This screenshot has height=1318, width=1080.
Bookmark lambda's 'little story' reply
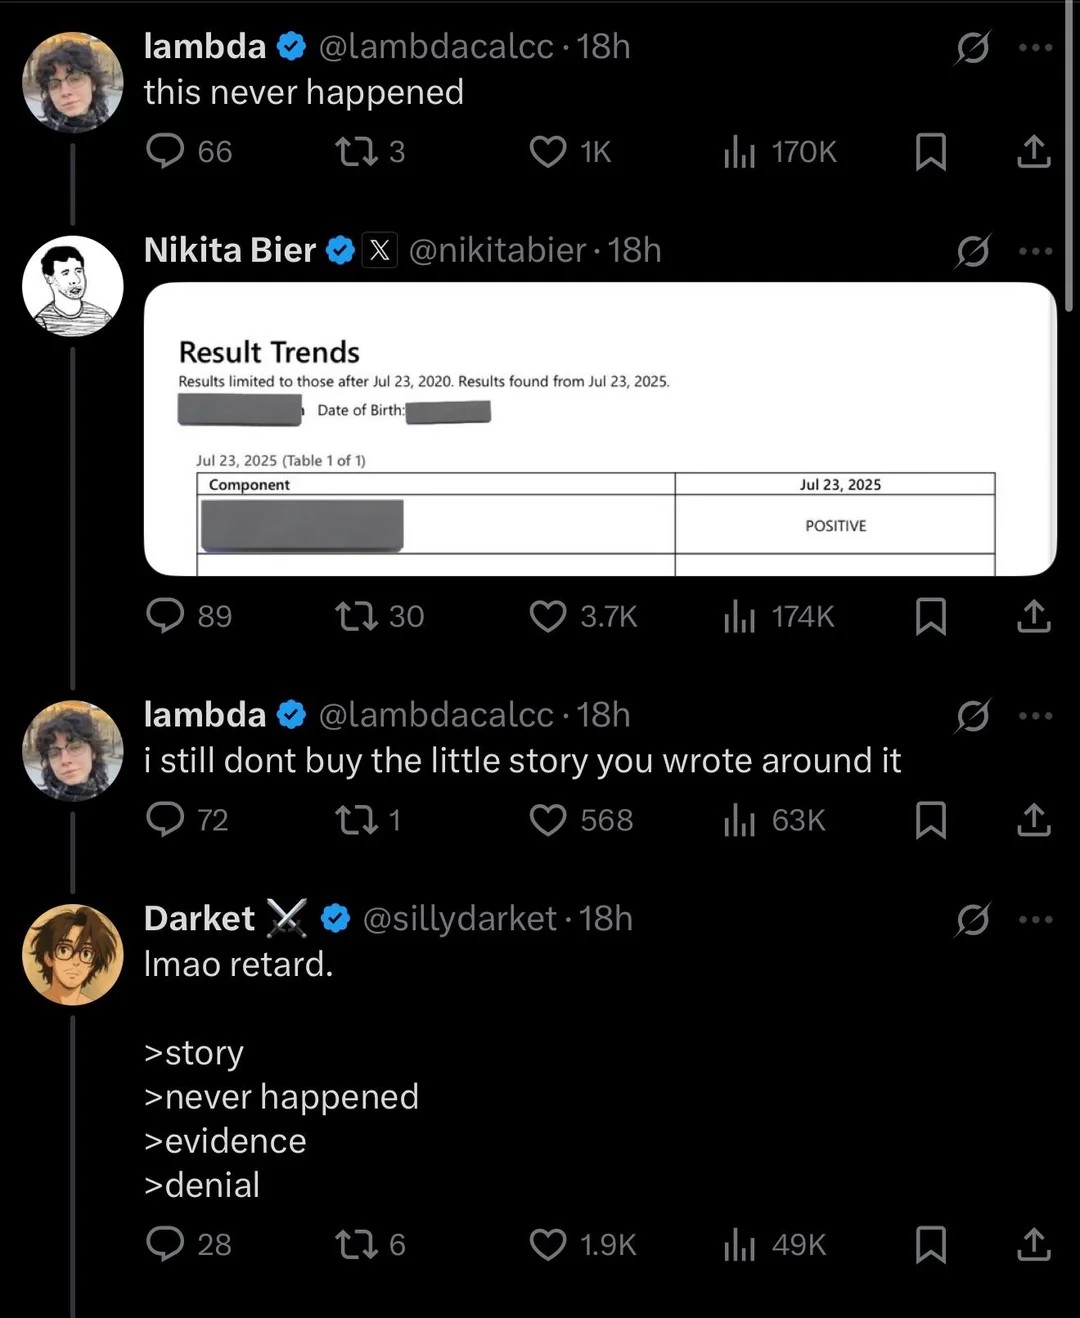coord(931,820)
